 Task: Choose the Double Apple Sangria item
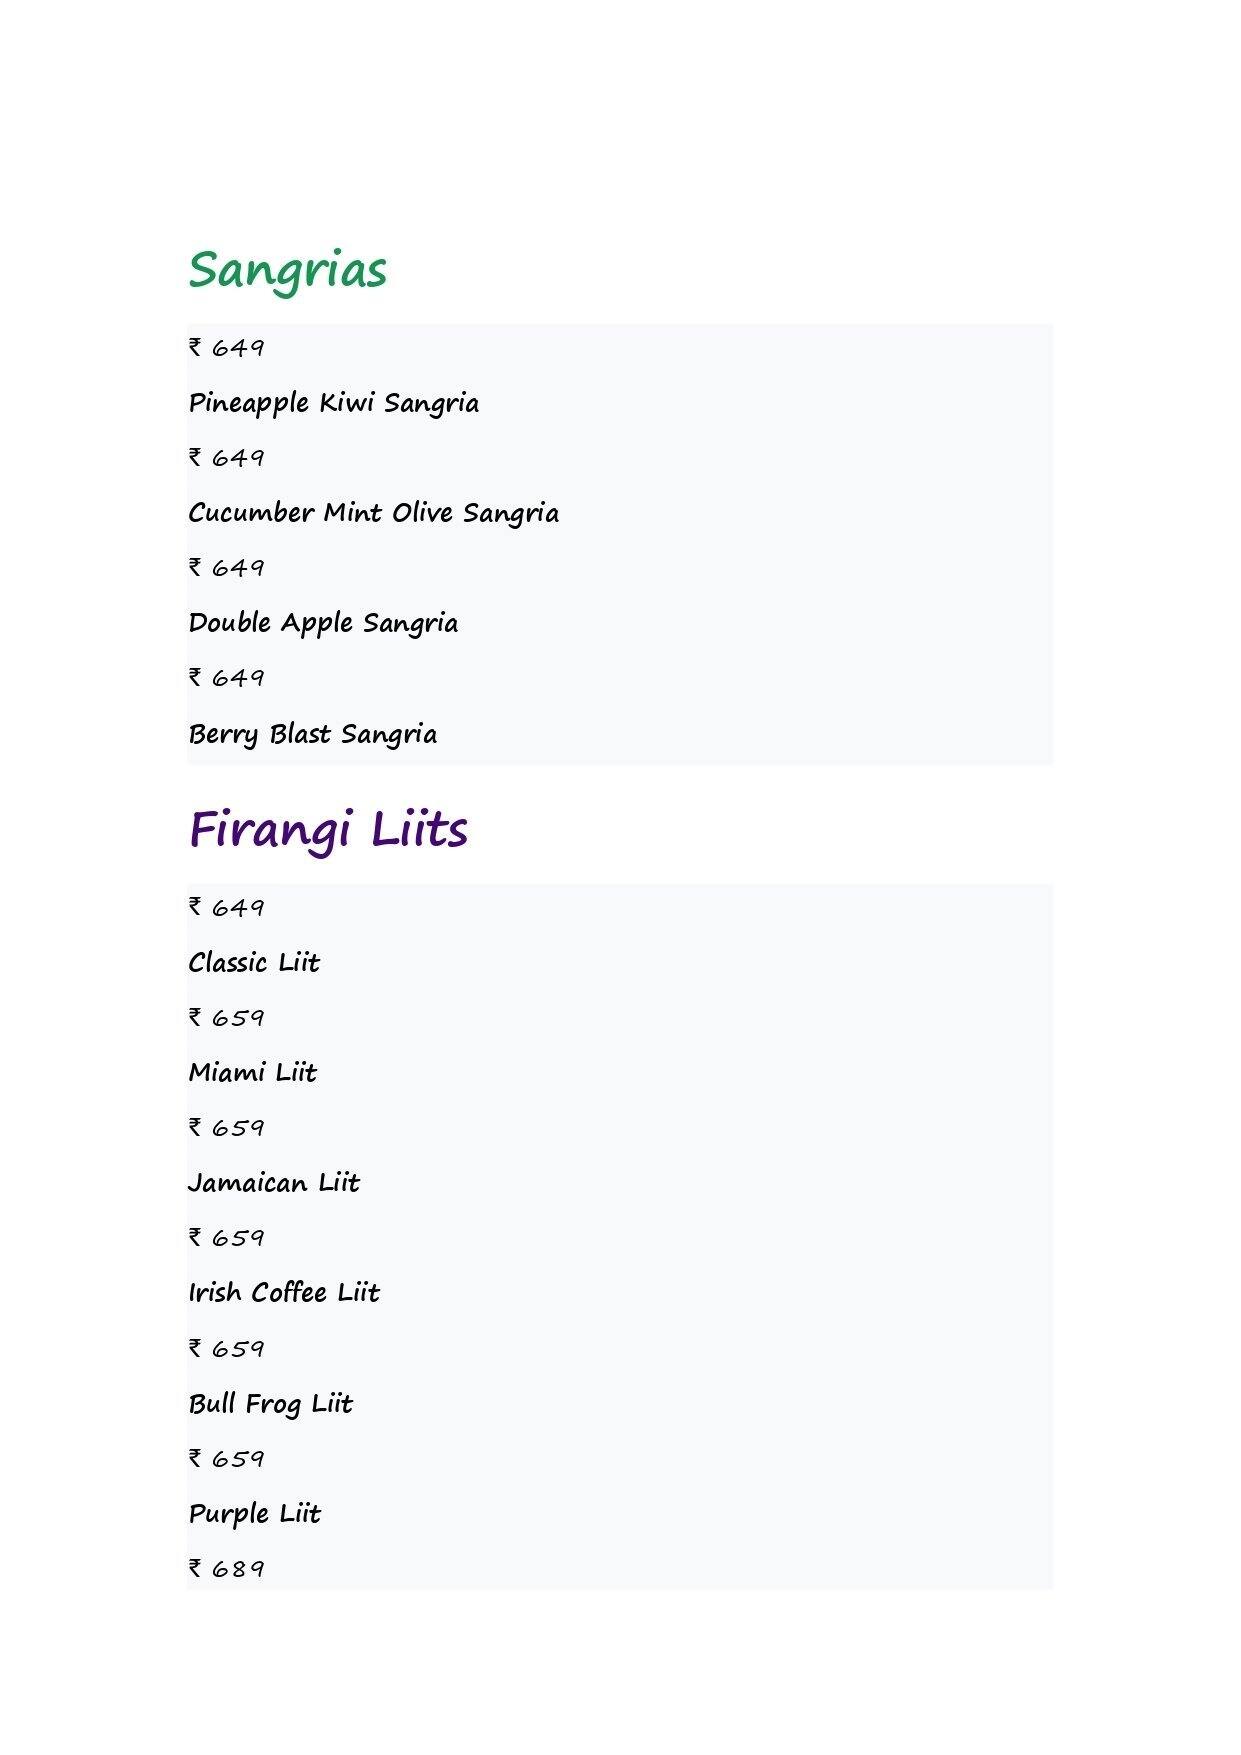click(x=323, y=623)
